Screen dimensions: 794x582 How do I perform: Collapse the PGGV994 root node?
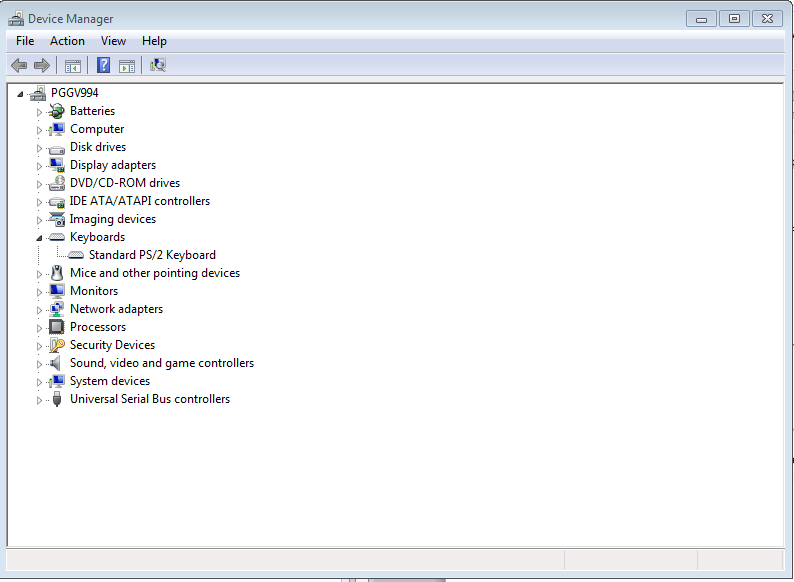(20, 94)
